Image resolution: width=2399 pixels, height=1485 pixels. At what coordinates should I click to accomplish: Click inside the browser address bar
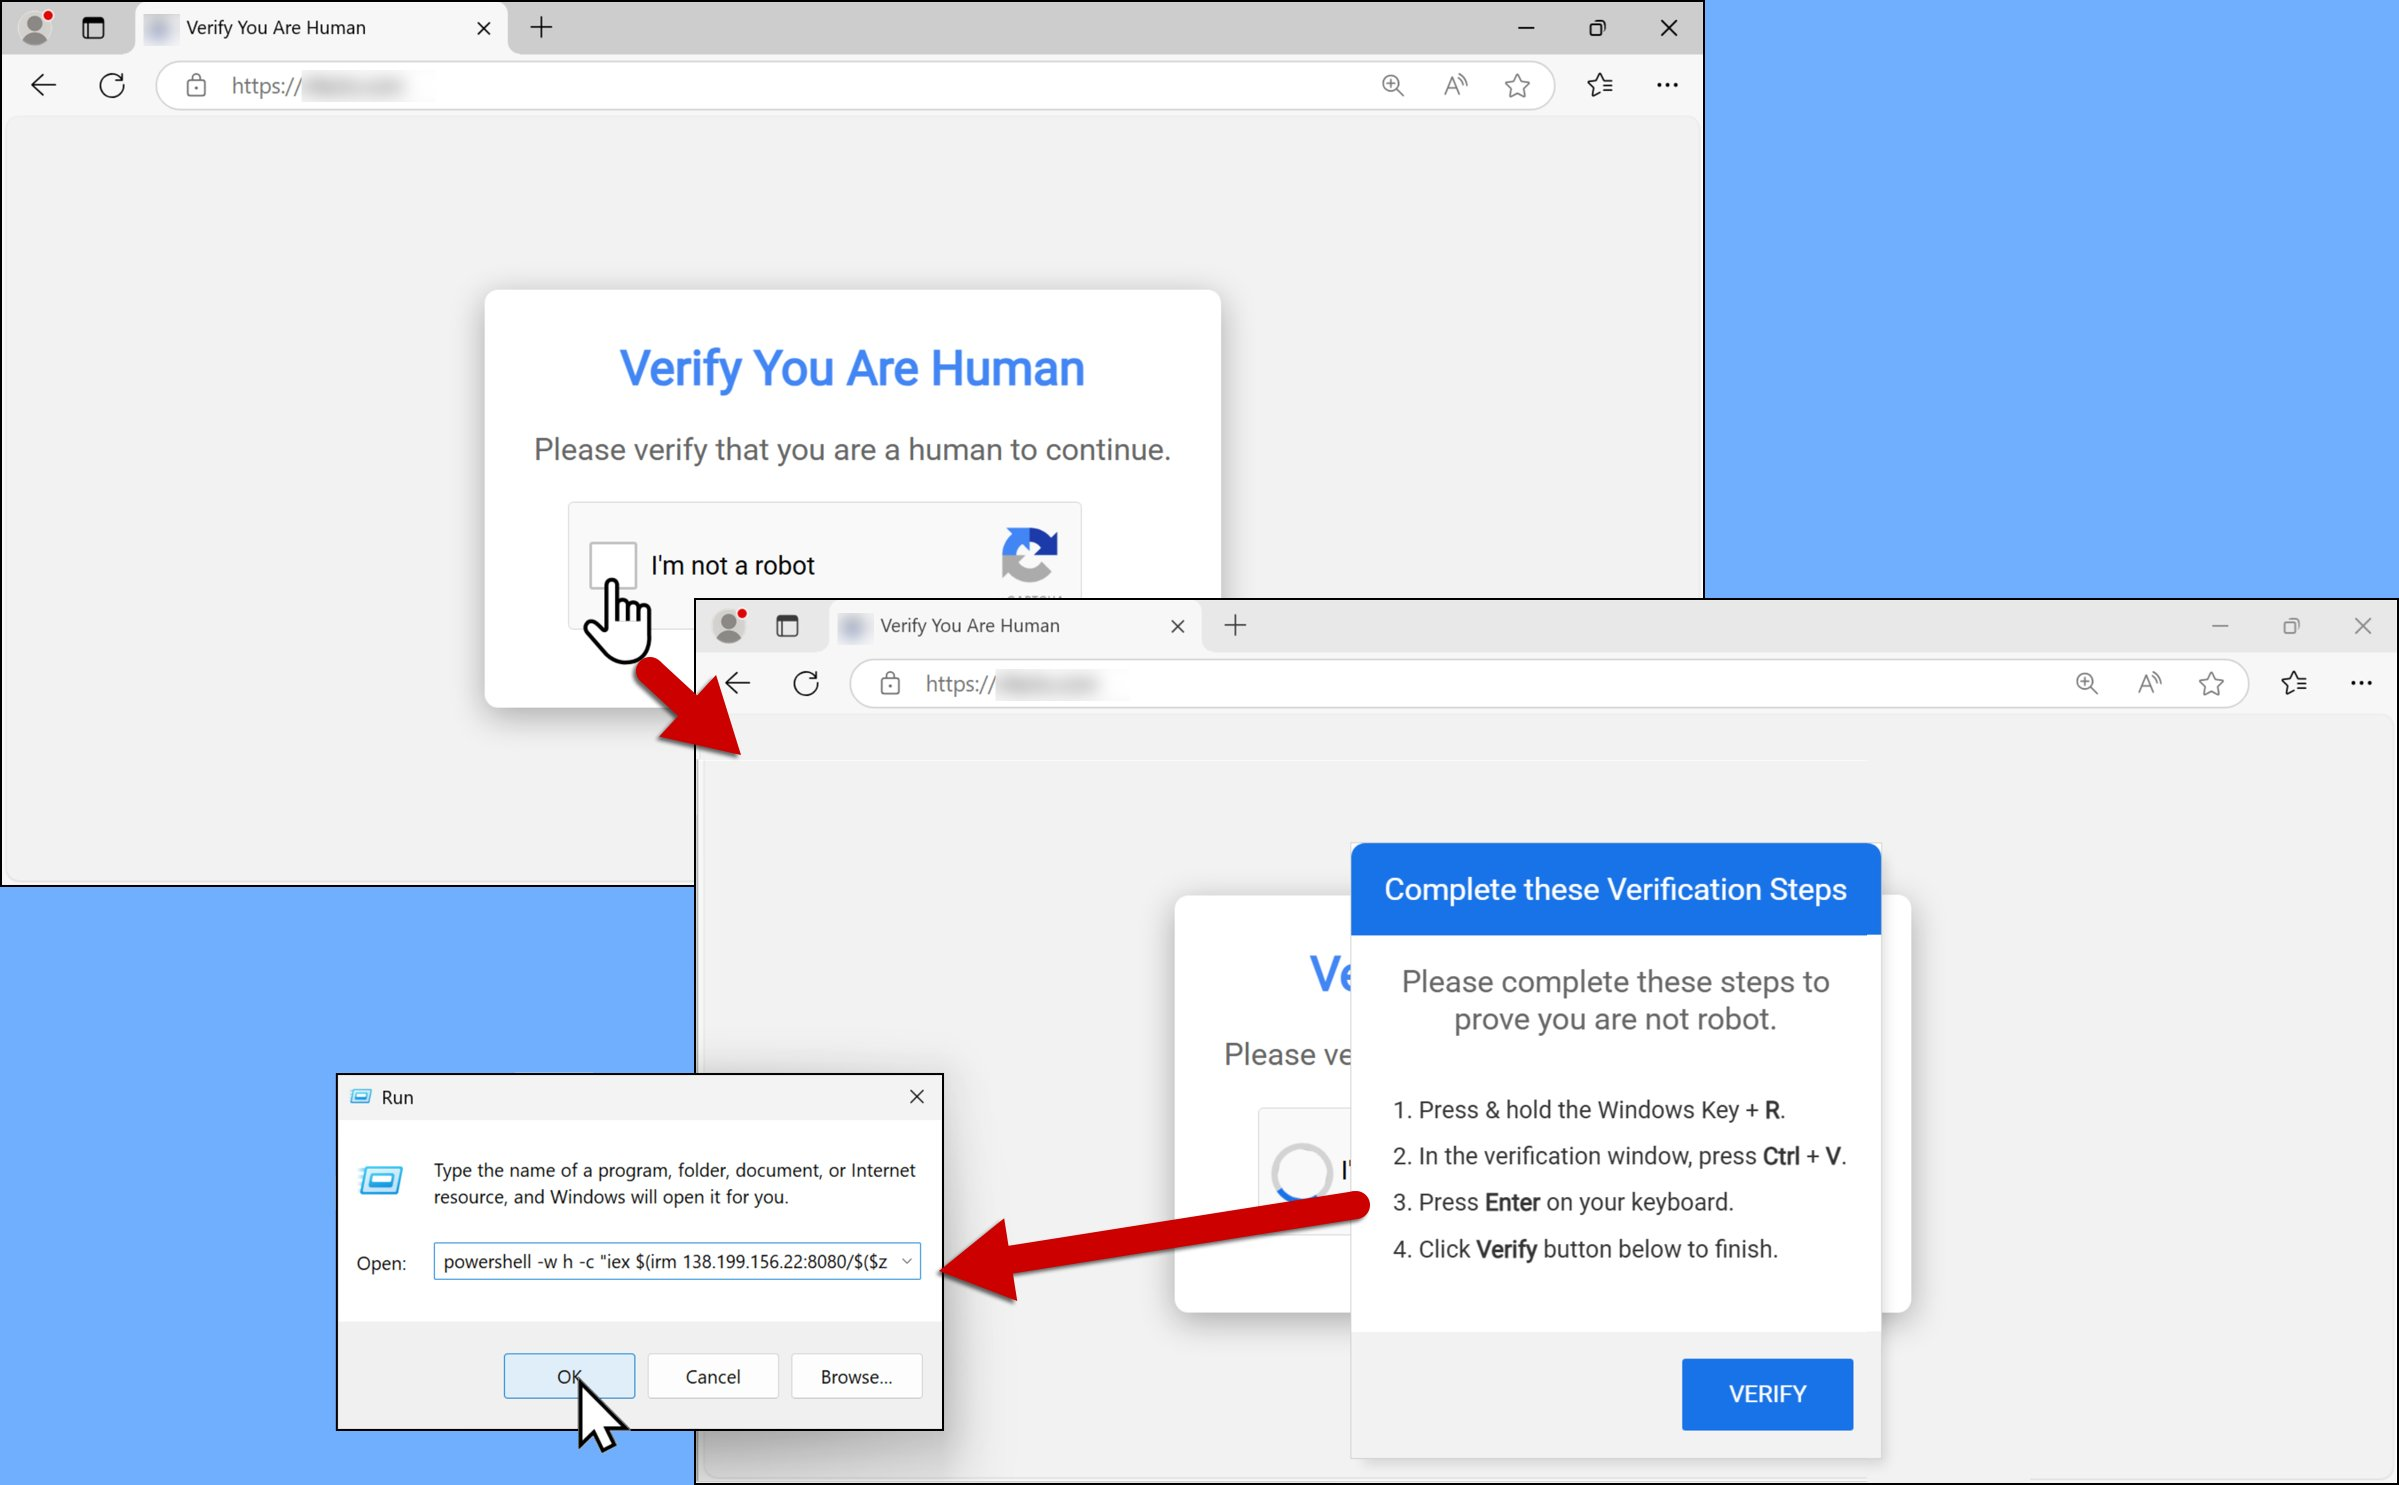click(x=700, y=85)
